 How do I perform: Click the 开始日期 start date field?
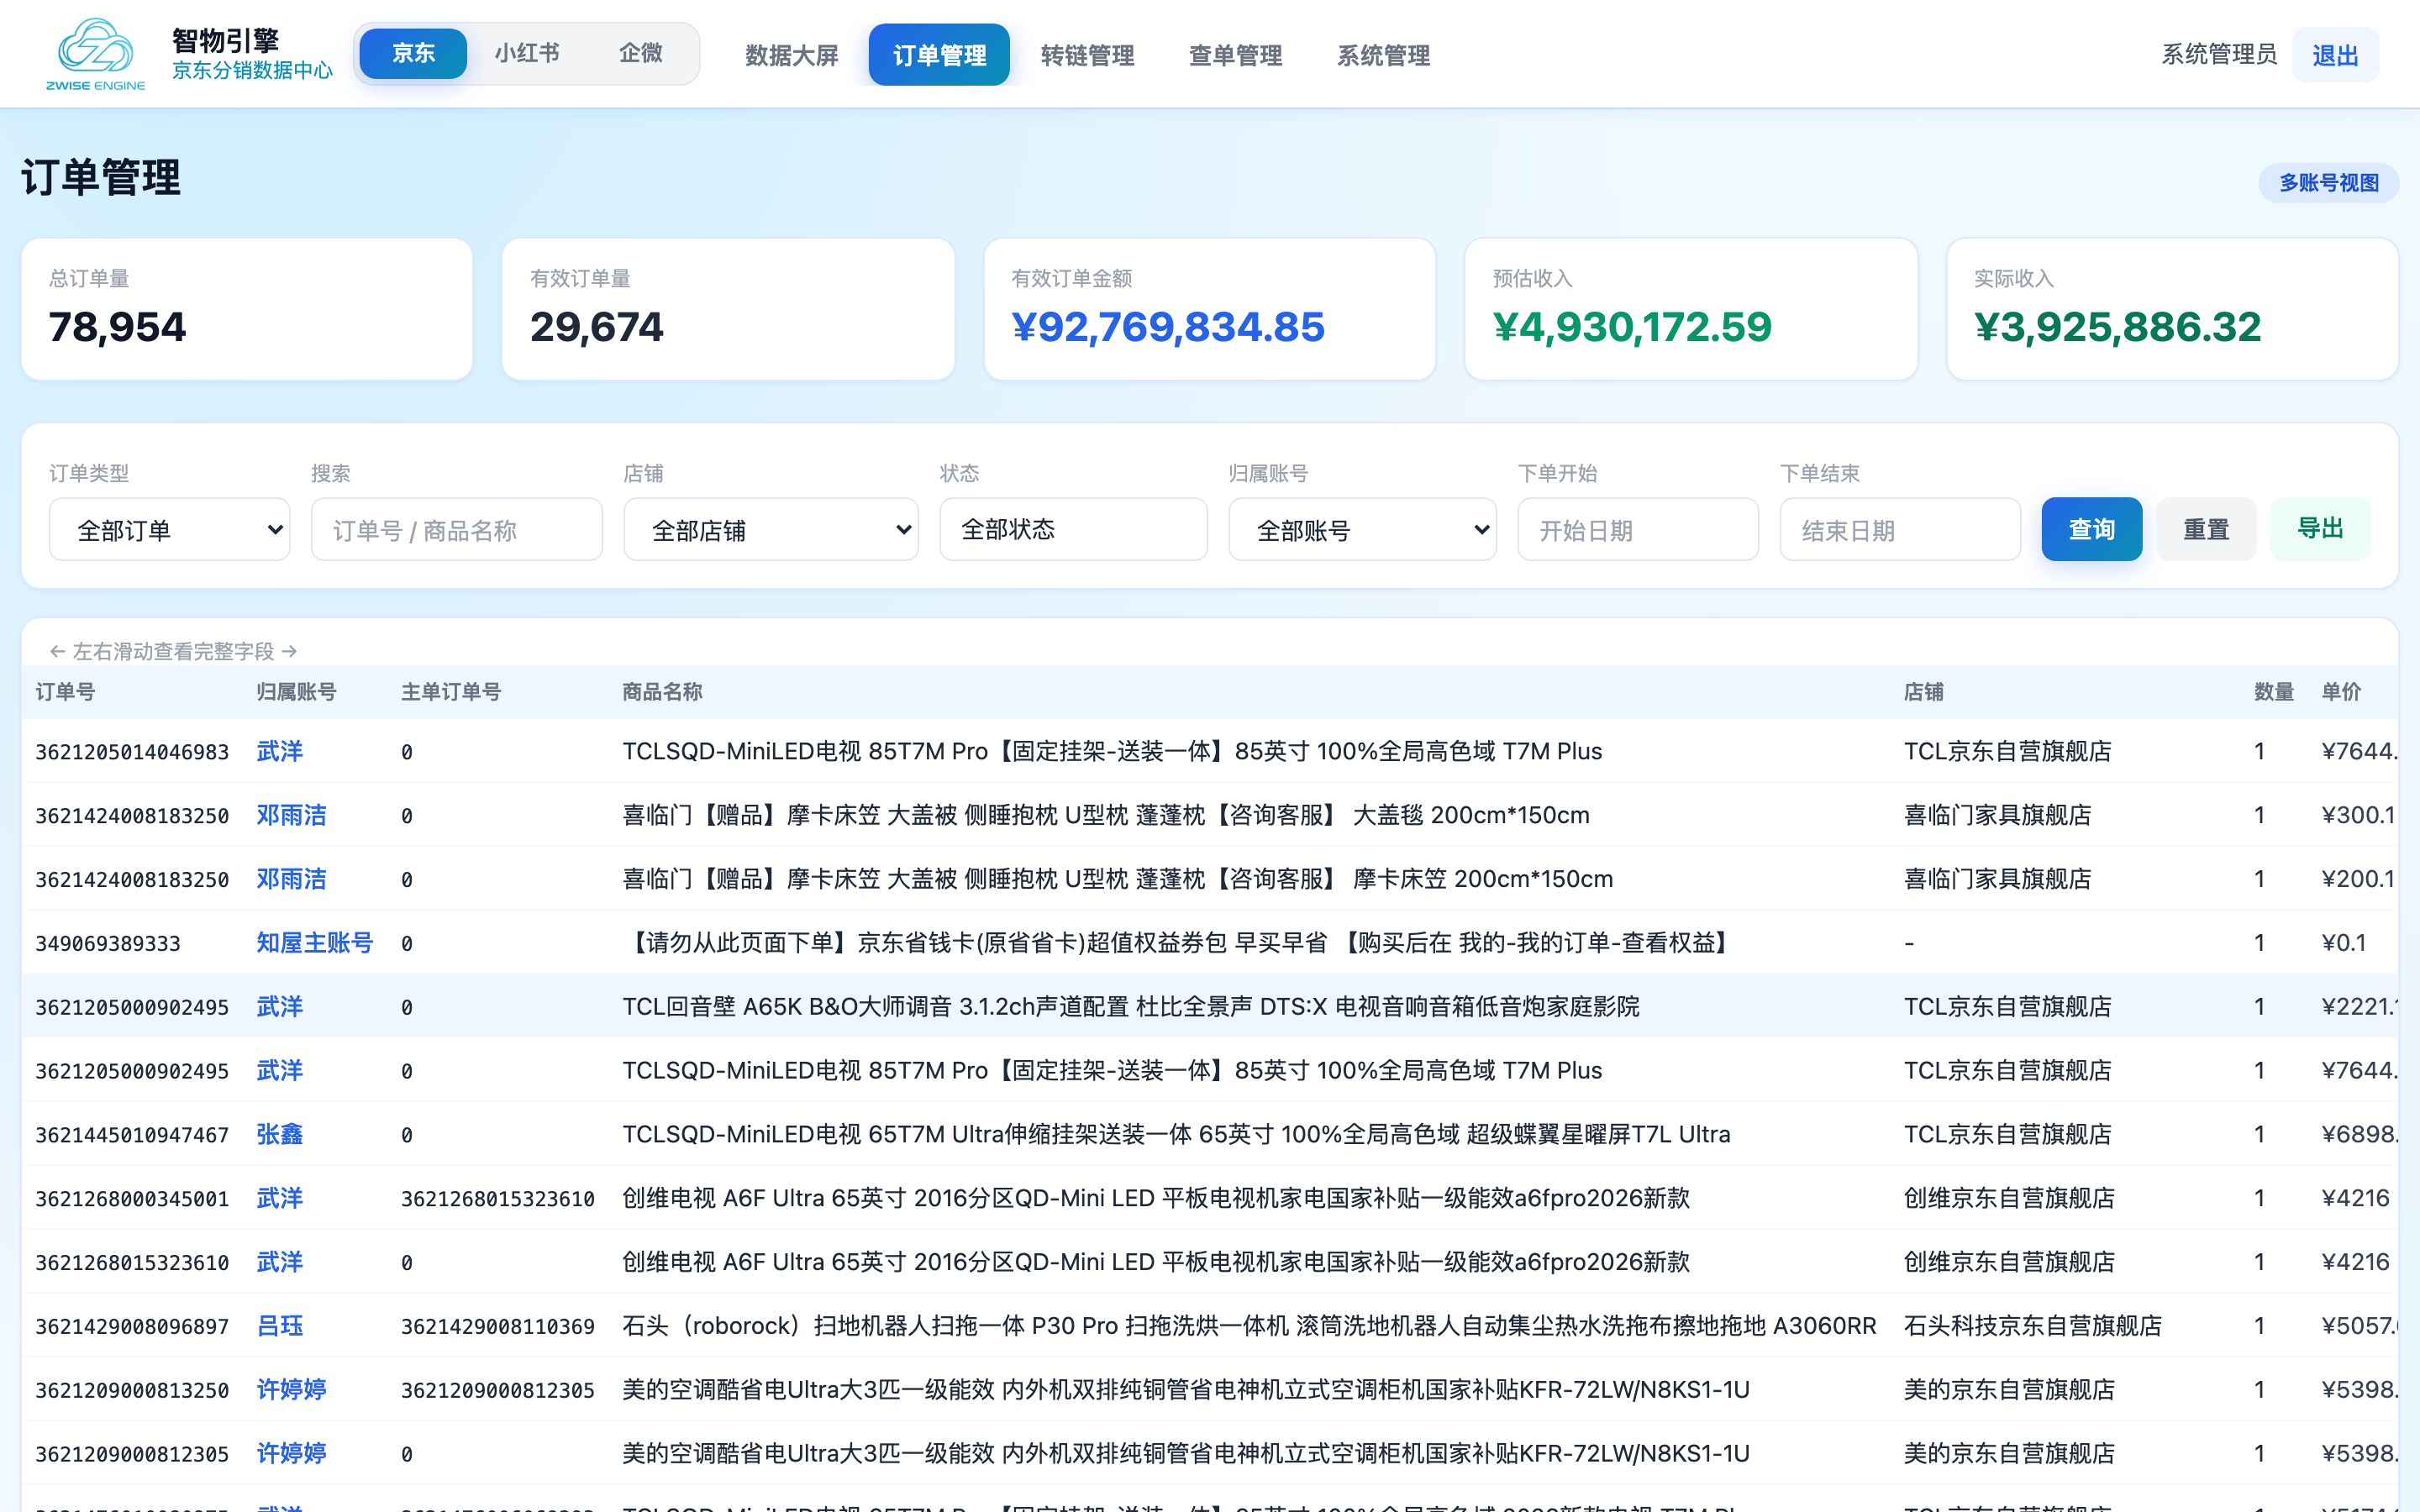(1638, 530)
